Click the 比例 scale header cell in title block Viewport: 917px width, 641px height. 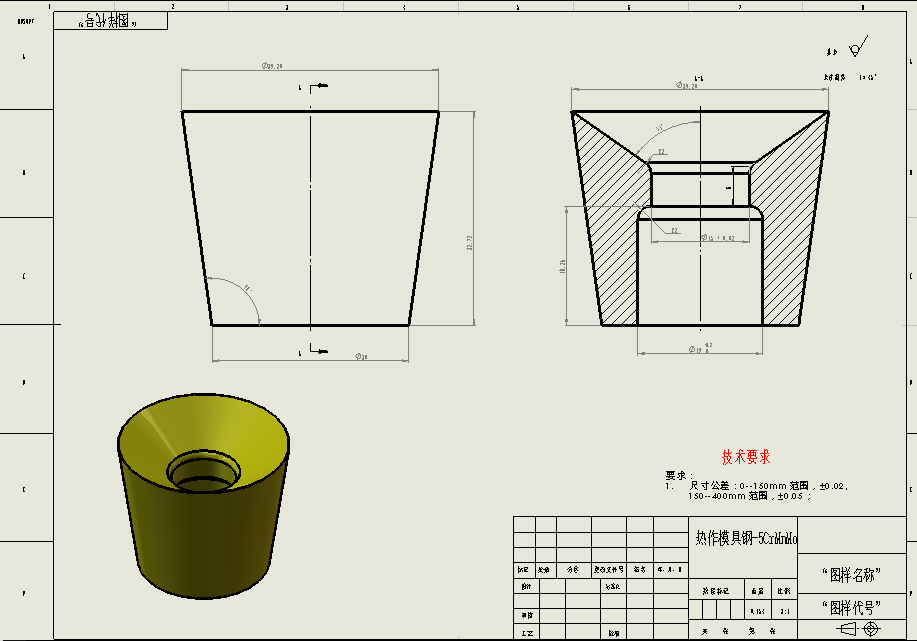784,591
